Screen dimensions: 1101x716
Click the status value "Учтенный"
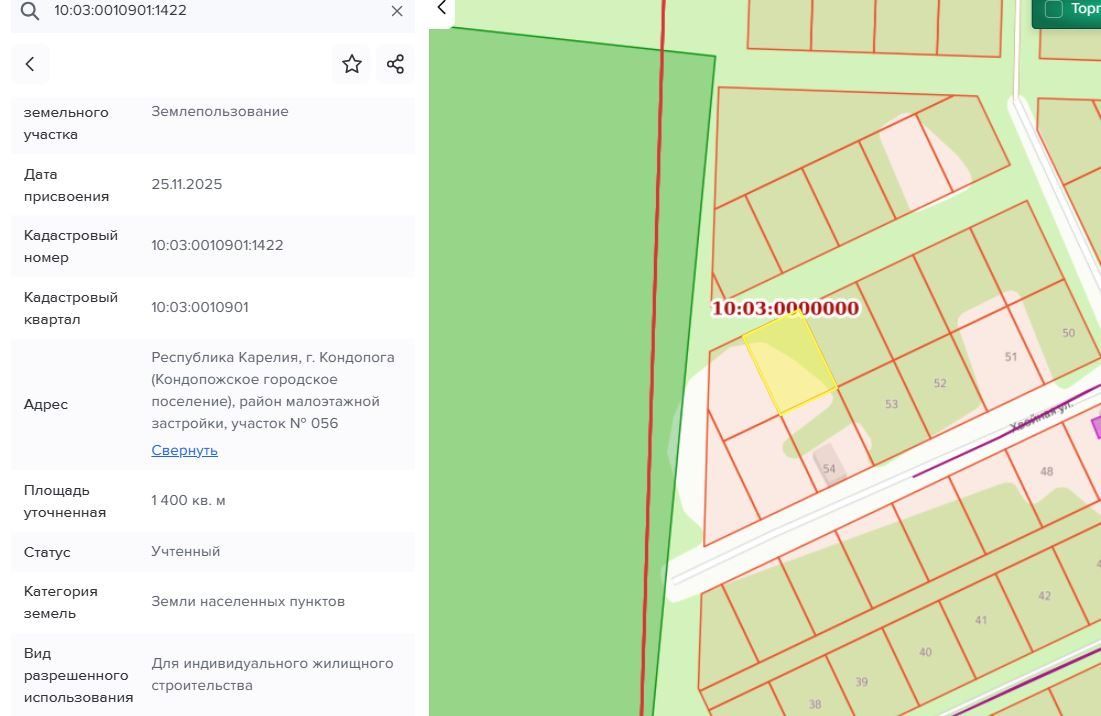[185, 552]
